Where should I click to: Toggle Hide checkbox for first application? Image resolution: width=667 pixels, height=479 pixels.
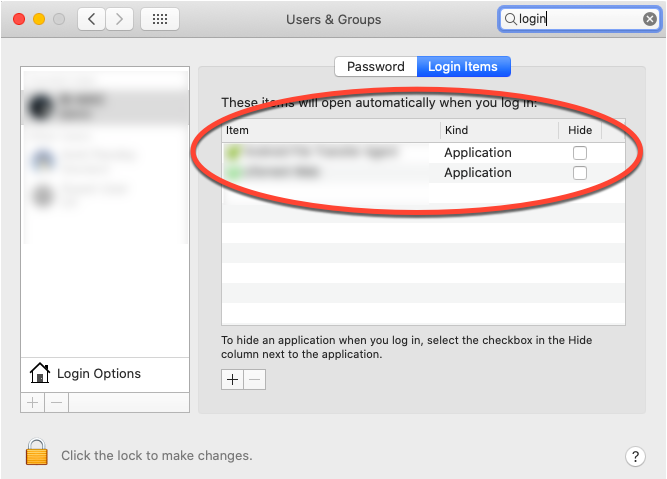579,153
